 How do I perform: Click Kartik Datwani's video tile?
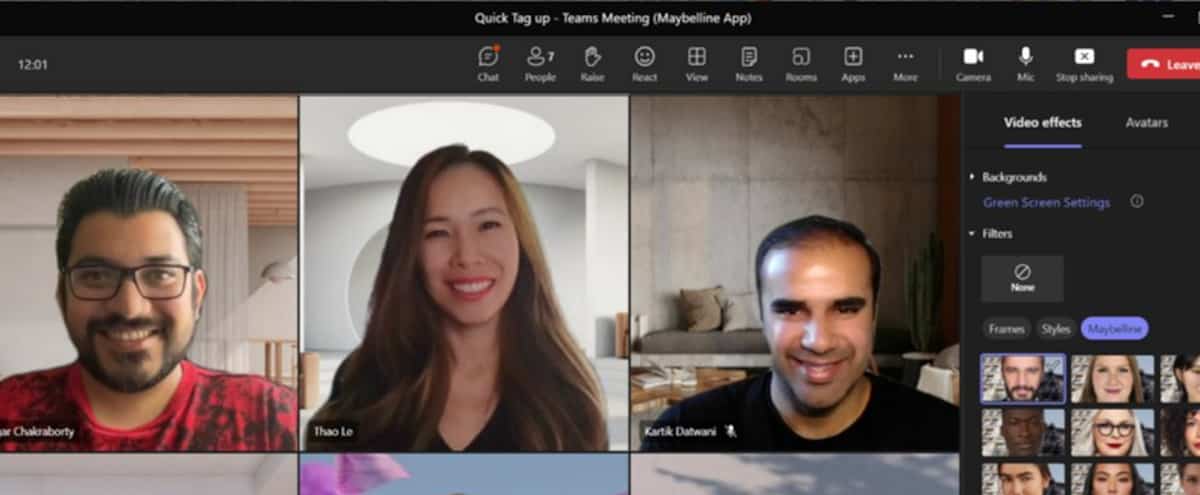point(796,273)
